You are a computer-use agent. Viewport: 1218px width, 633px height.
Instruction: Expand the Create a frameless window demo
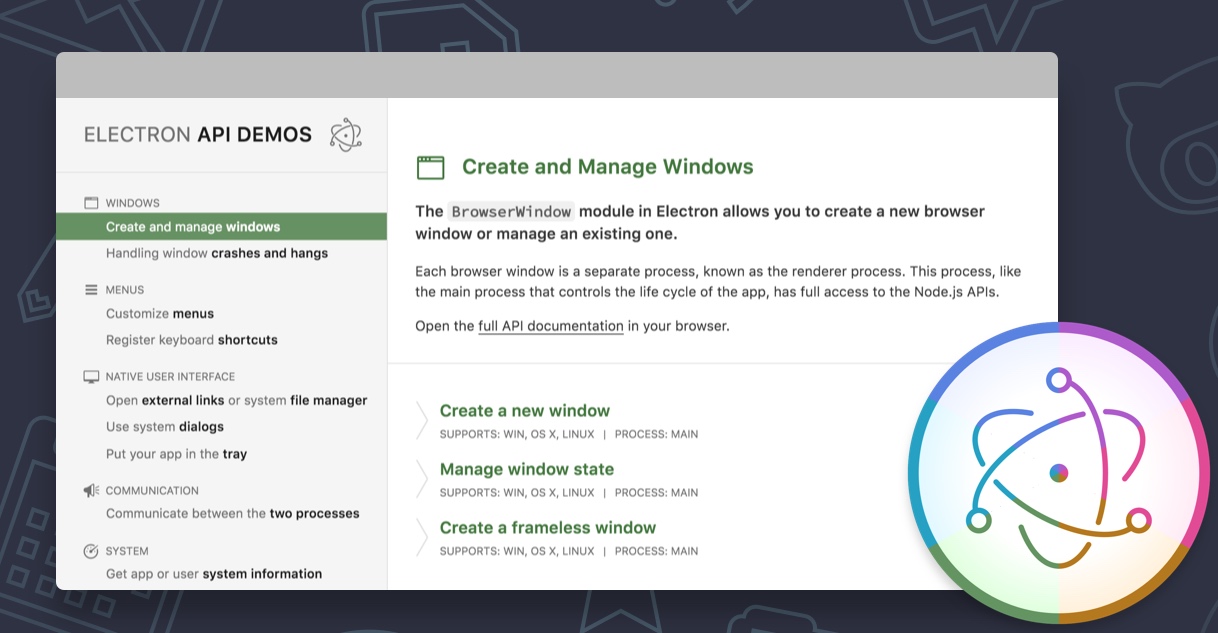[x=548, y=528]
